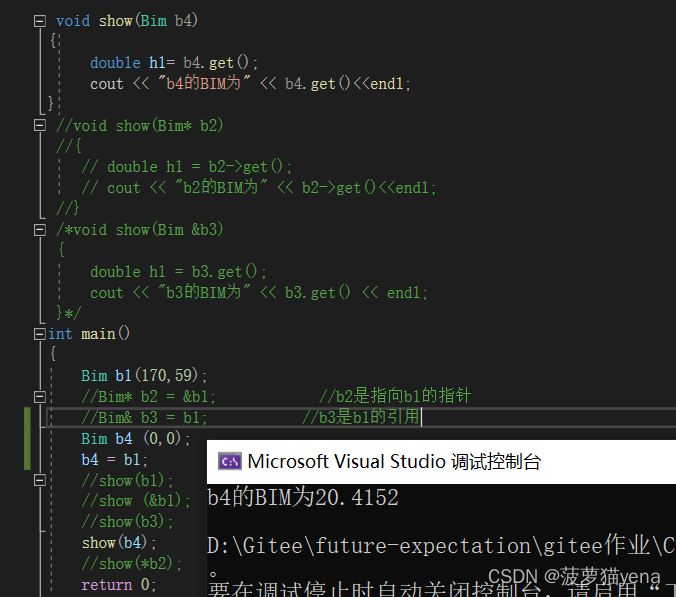Click the commented line '//show (&b1);'
The image size is (676, 597).
click(136, 501)
